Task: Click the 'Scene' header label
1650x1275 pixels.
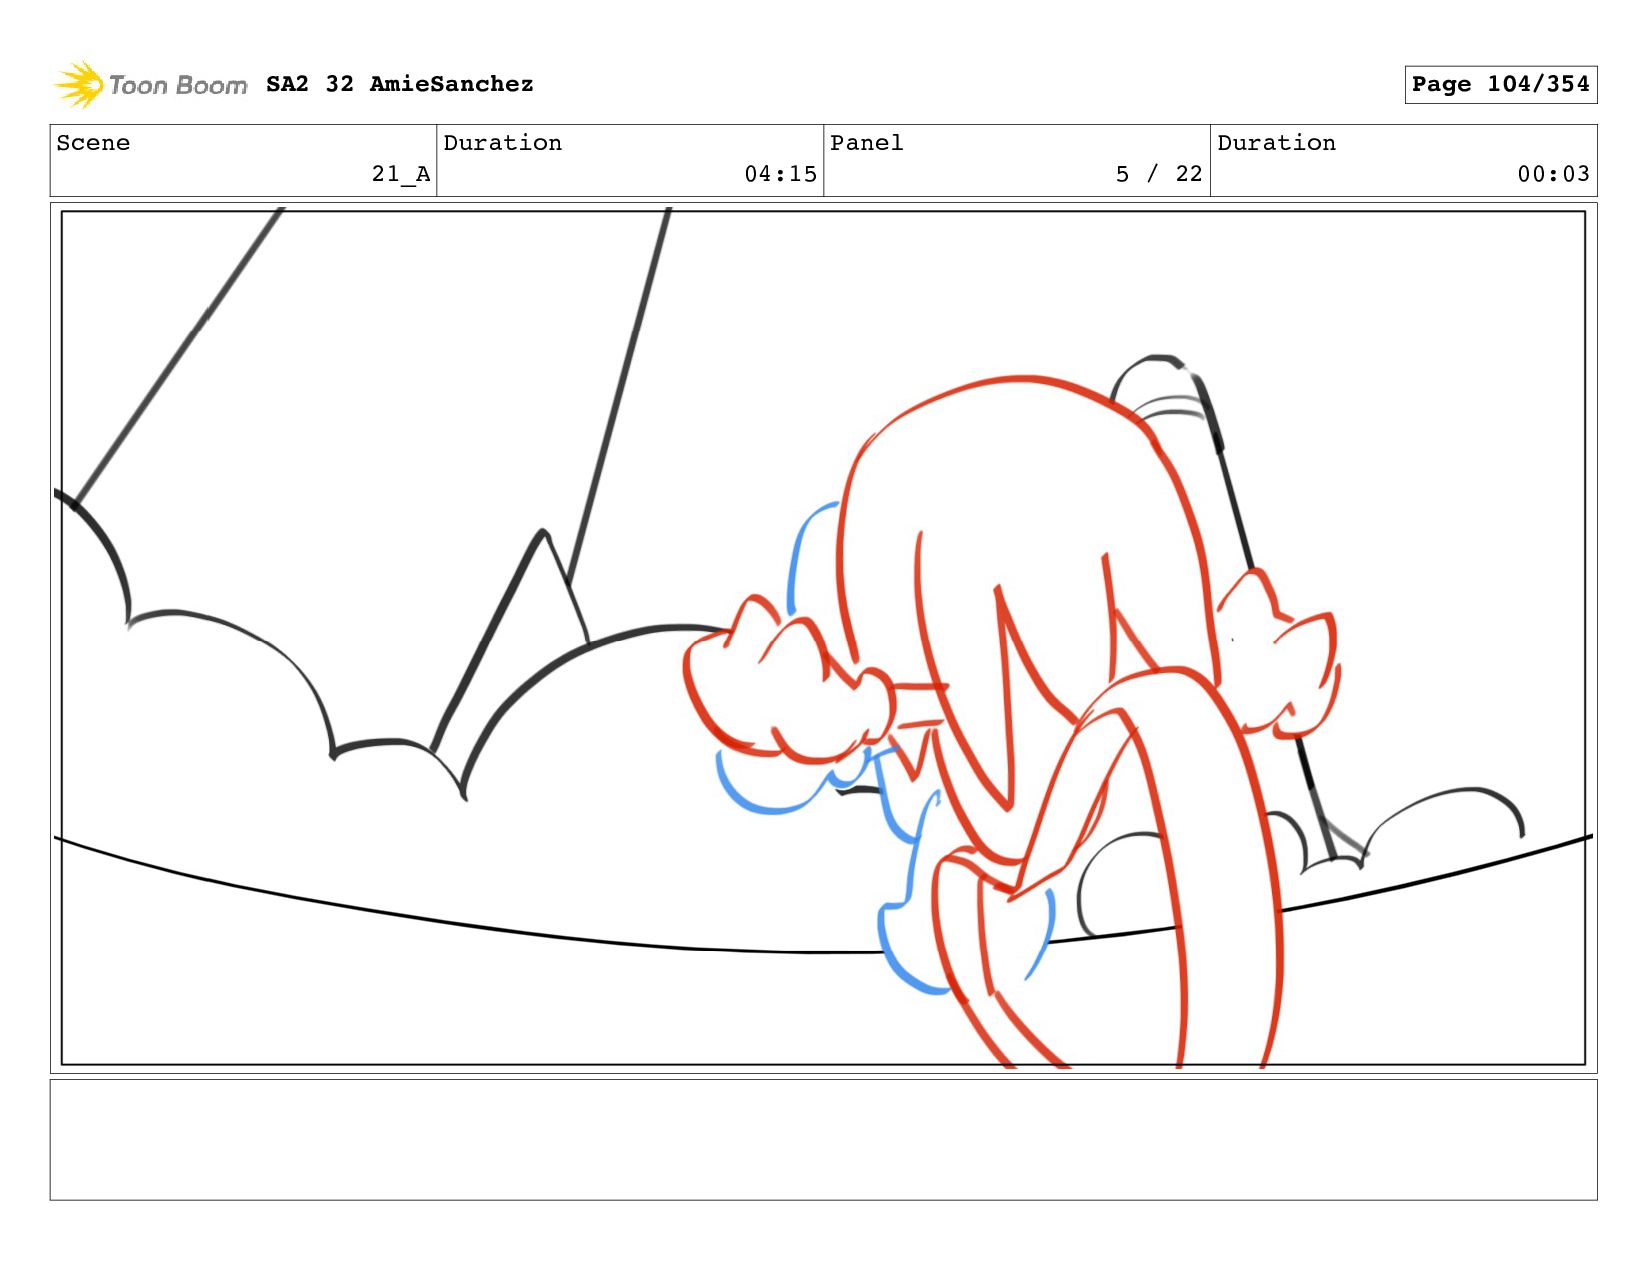Action: (x=93, y=143)
